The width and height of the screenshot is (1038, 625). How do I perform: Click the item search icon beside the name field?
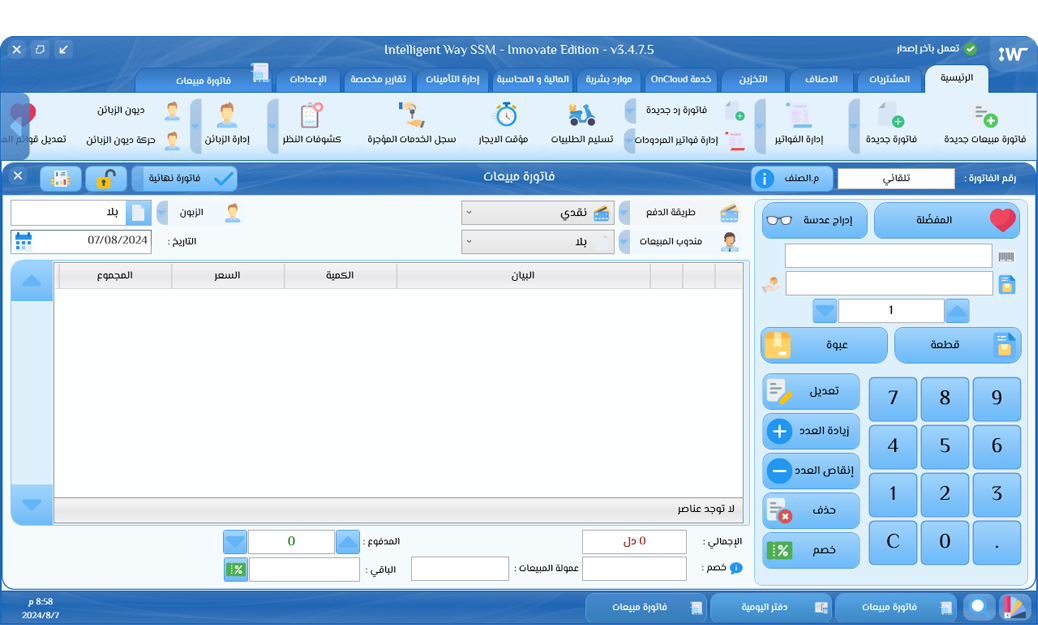click(1007, 285)
